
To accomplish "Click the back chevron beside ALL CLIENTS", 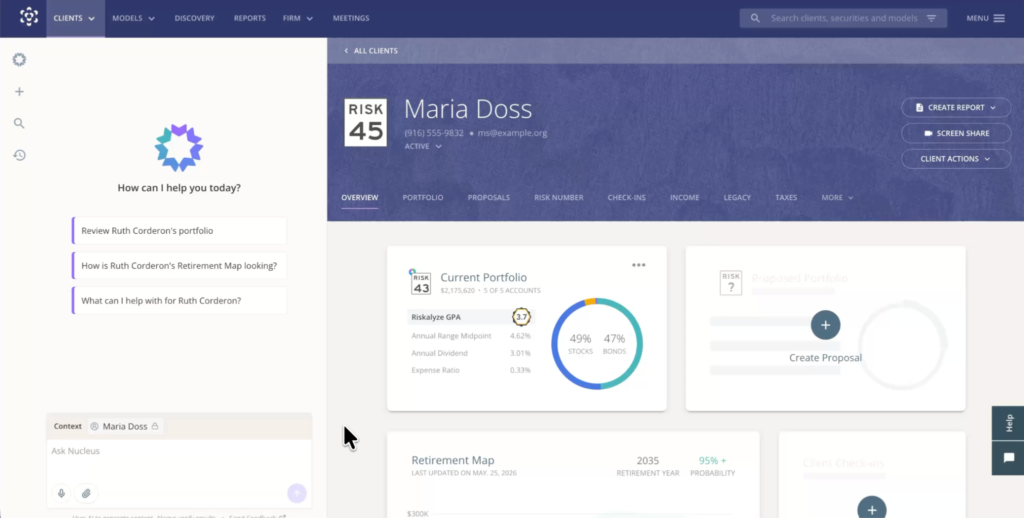I will click(346, 50).
